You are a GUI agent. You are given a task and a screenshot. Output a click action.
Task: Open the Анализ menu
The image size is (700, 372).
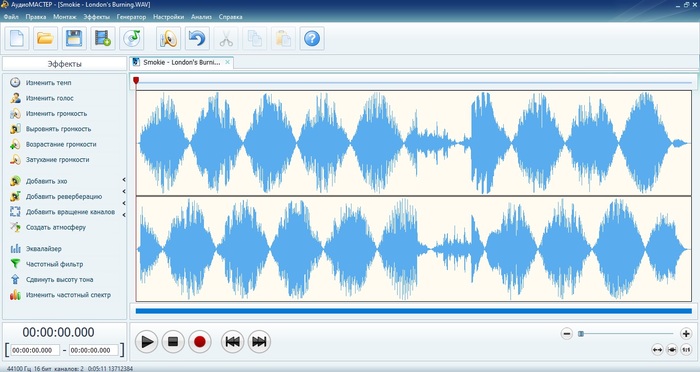(201, 17)
